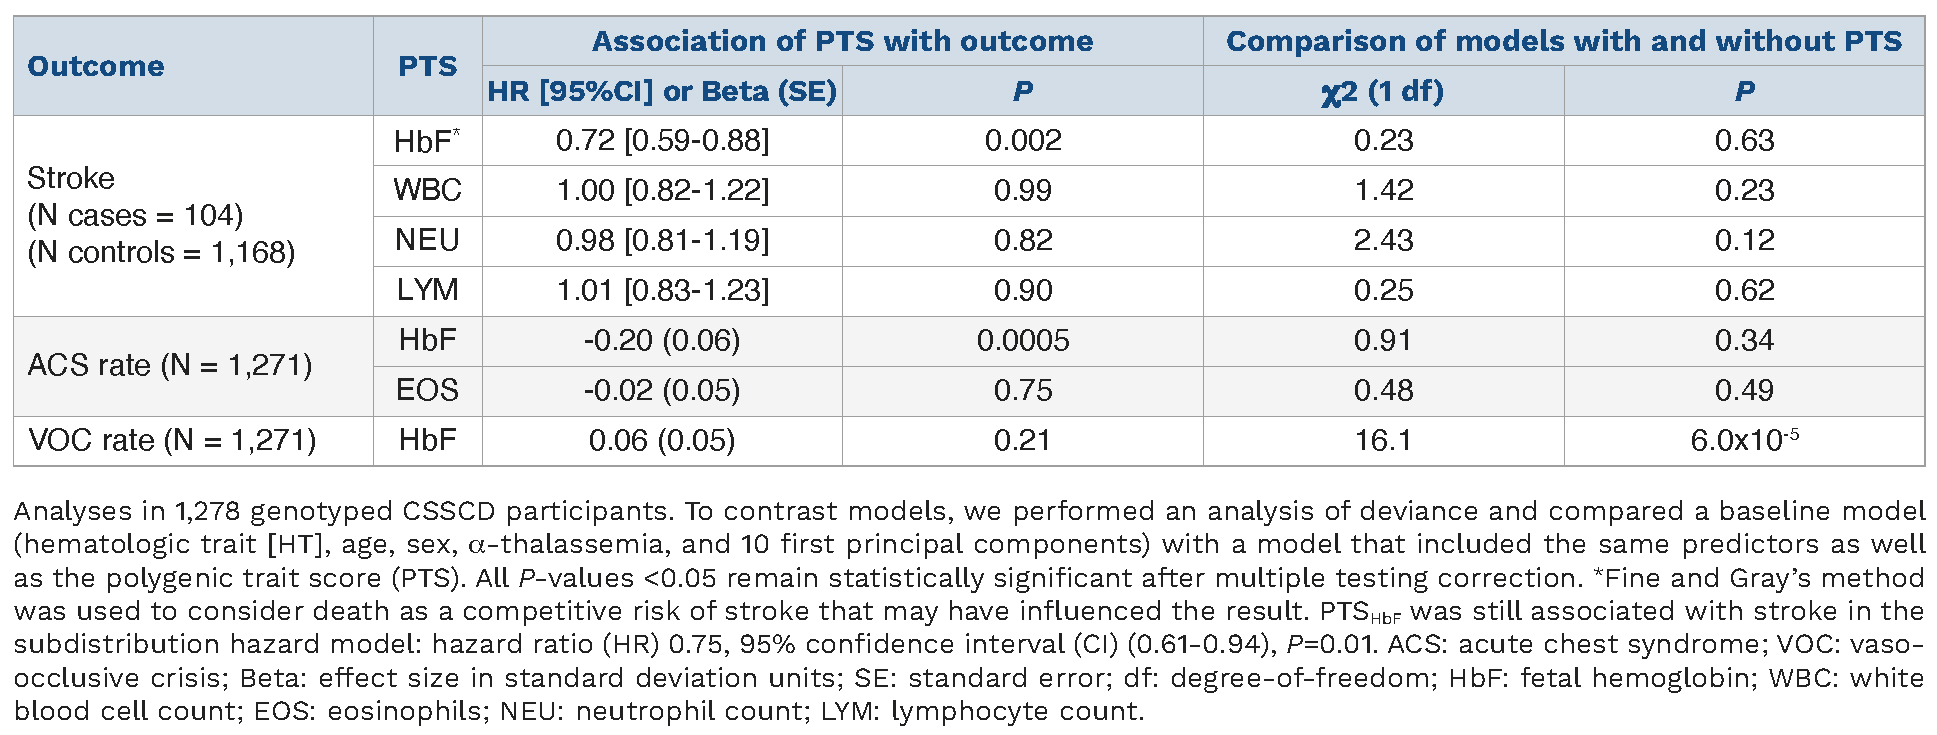The height and width of the screenshot is (735, 1937).
Task: Click the 'VOC rate (N = 1,271)' cell
Action: point(172,440)
